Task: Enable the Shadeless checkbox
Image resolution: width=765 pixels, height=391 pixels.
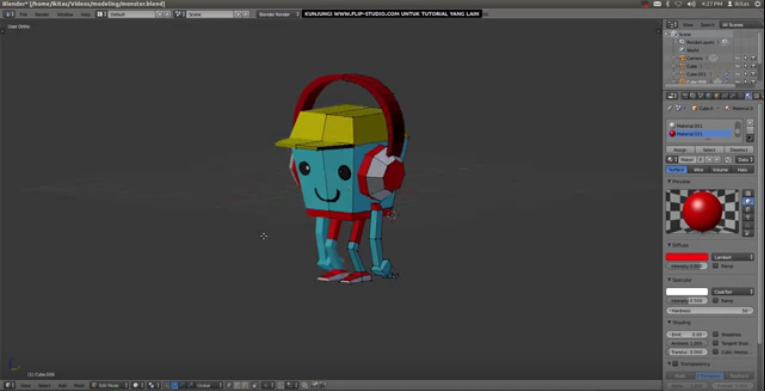Action: pos(715,334)
